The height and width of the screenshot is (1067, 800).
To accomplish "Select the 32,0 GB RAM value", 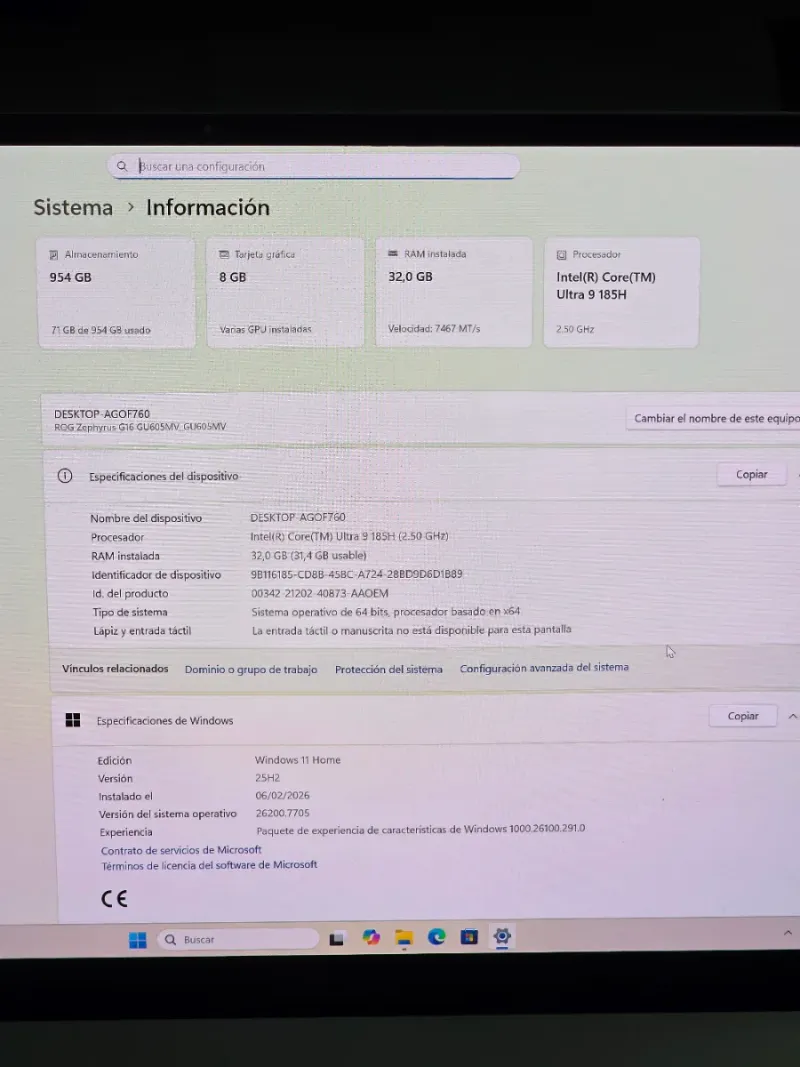I will click(410, 276).
